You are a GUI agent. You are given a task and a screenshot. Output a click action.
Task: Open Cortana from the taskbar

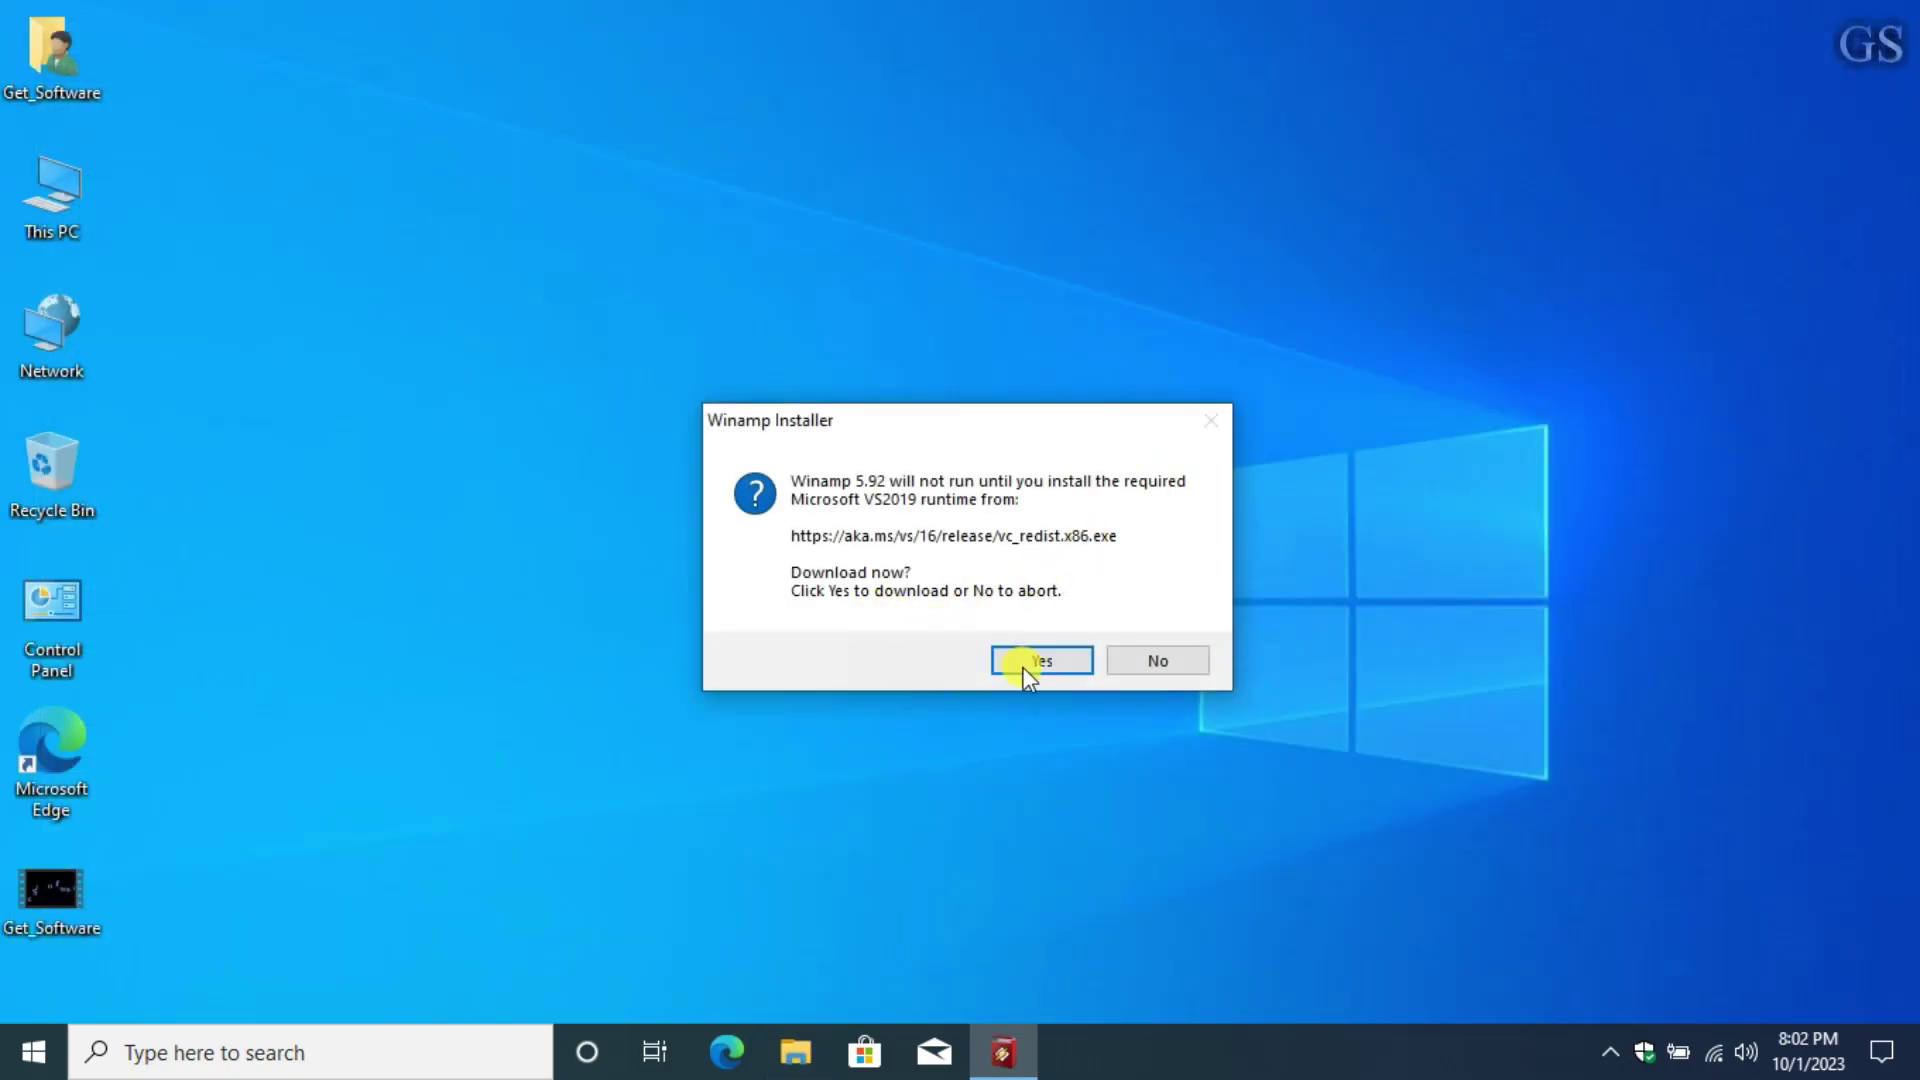pos(587,1052)
